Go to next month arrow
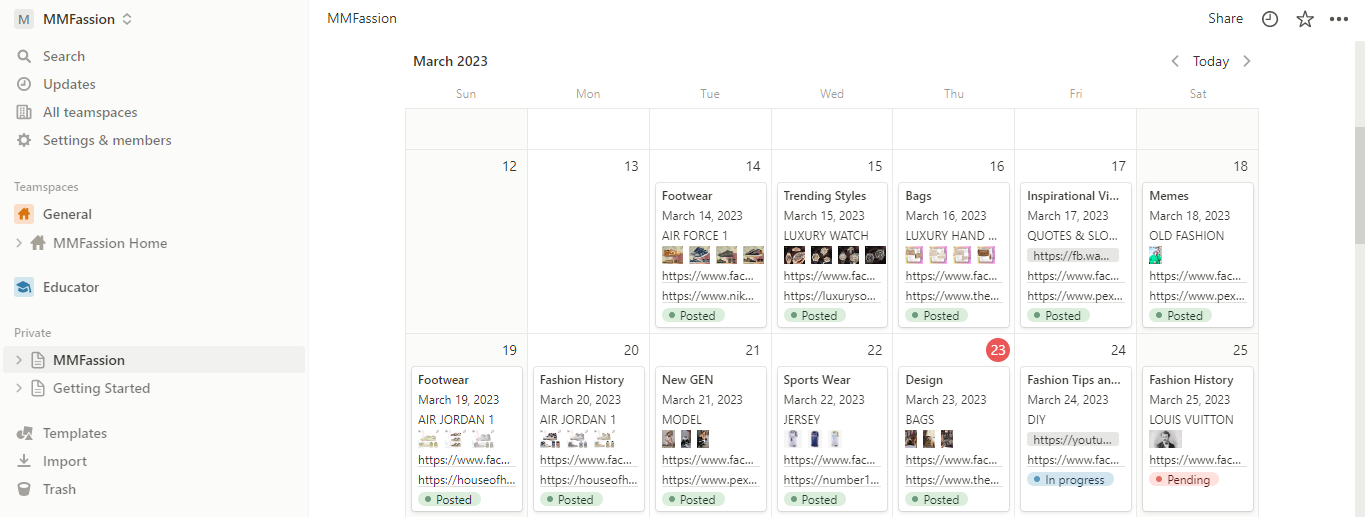This screenshot has width=1365, height=517. tap(1246, 61)
